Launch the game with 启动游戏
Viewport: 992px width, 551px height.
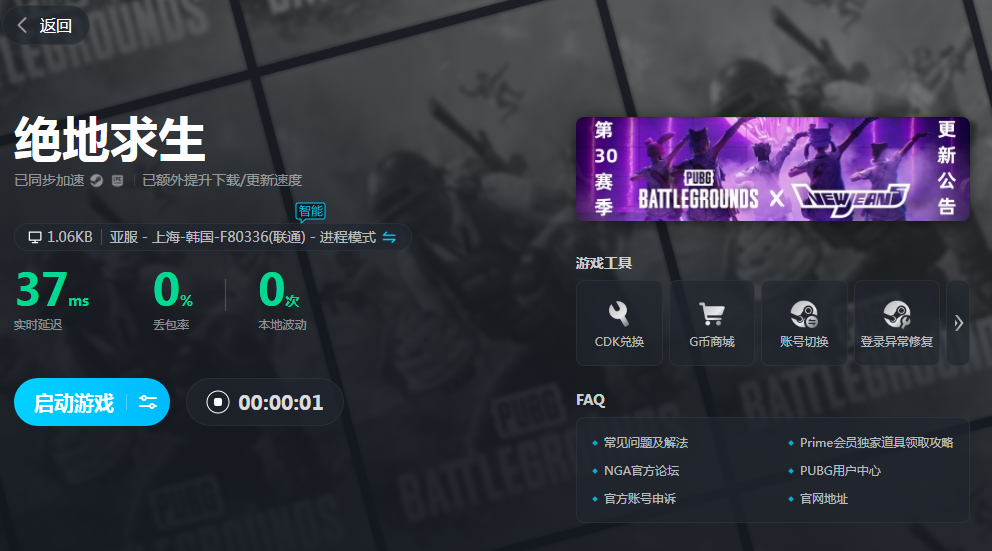pyautogui.click(x=74, y=402)
